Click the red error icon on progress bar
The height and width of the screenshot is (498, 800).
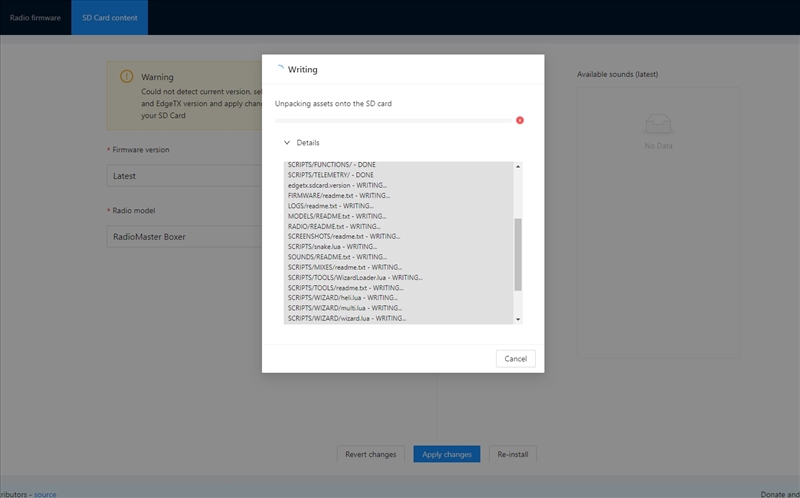tap(520, 120)
